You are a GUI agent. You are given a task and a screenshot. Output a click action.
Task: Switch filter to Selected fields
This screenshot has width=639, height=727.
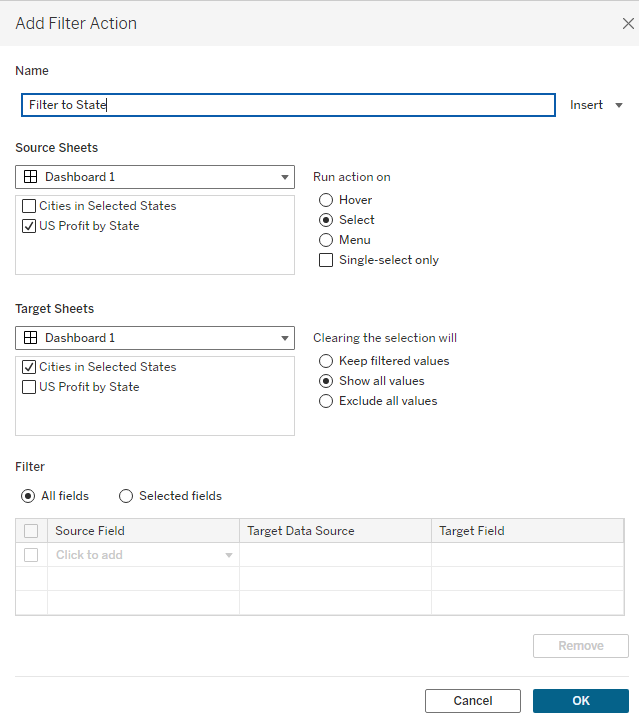click(126, 496)
